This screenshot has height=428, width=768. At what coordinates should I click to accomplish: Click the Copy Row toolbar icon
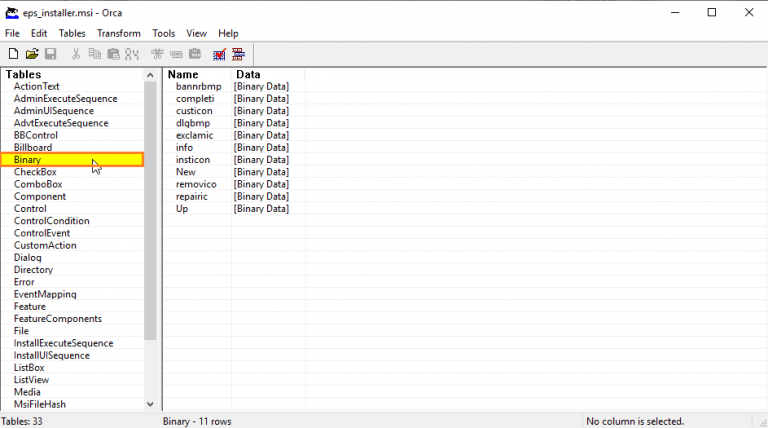coord(176,54)
